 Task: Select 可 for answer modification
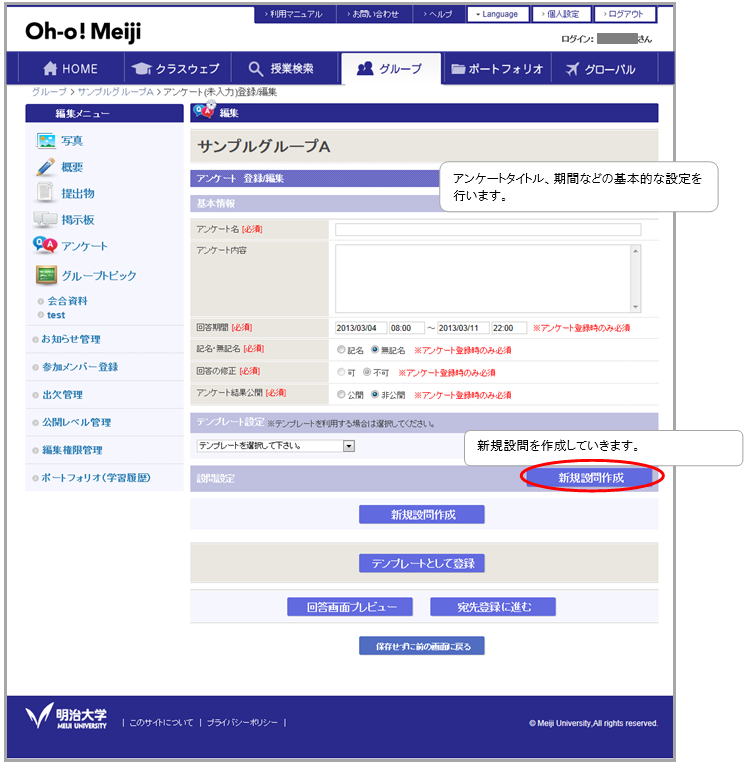click(341, 372)
